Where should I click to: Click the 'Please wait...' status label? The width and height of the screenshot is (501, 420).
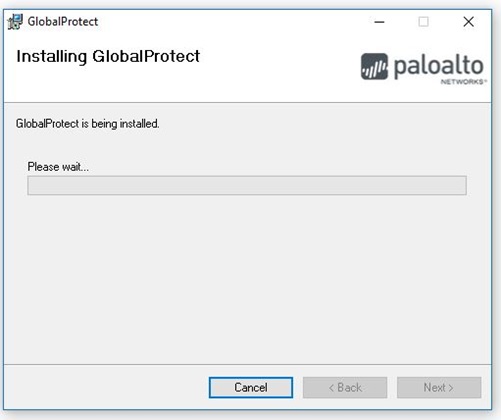[58, 167]
